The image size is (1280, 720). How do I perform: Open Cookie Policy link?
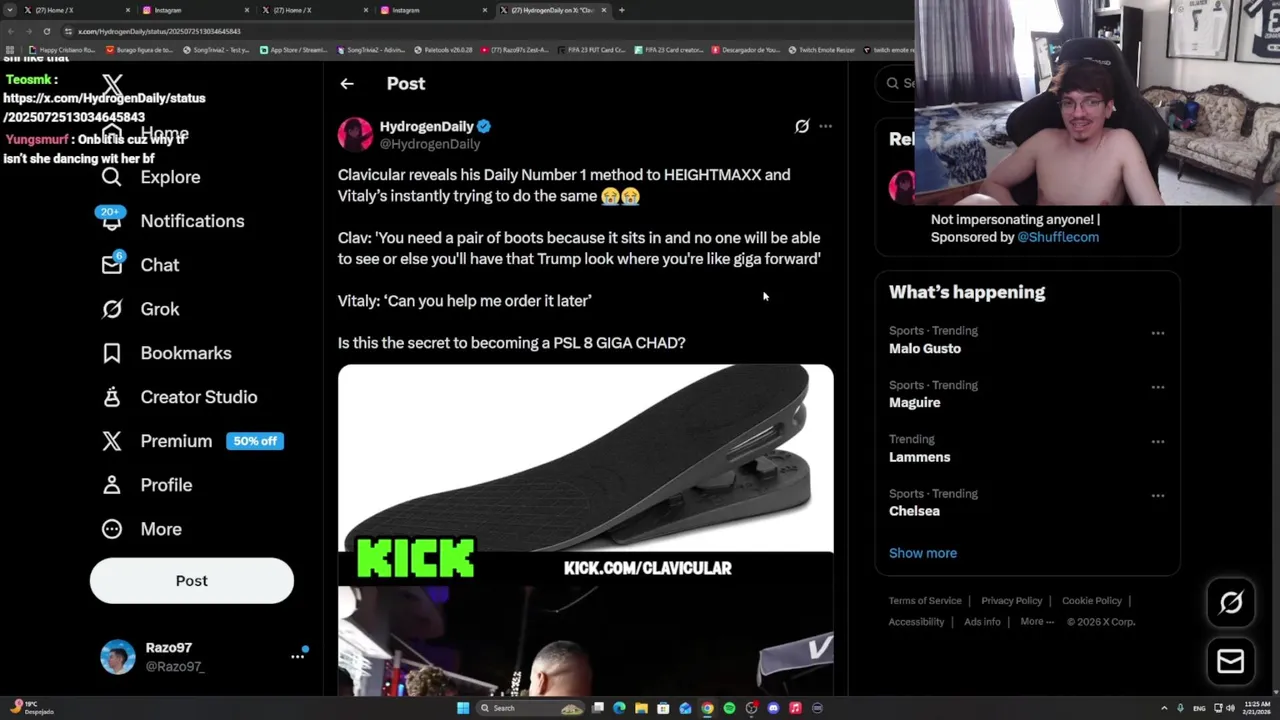coord(1092,601)
